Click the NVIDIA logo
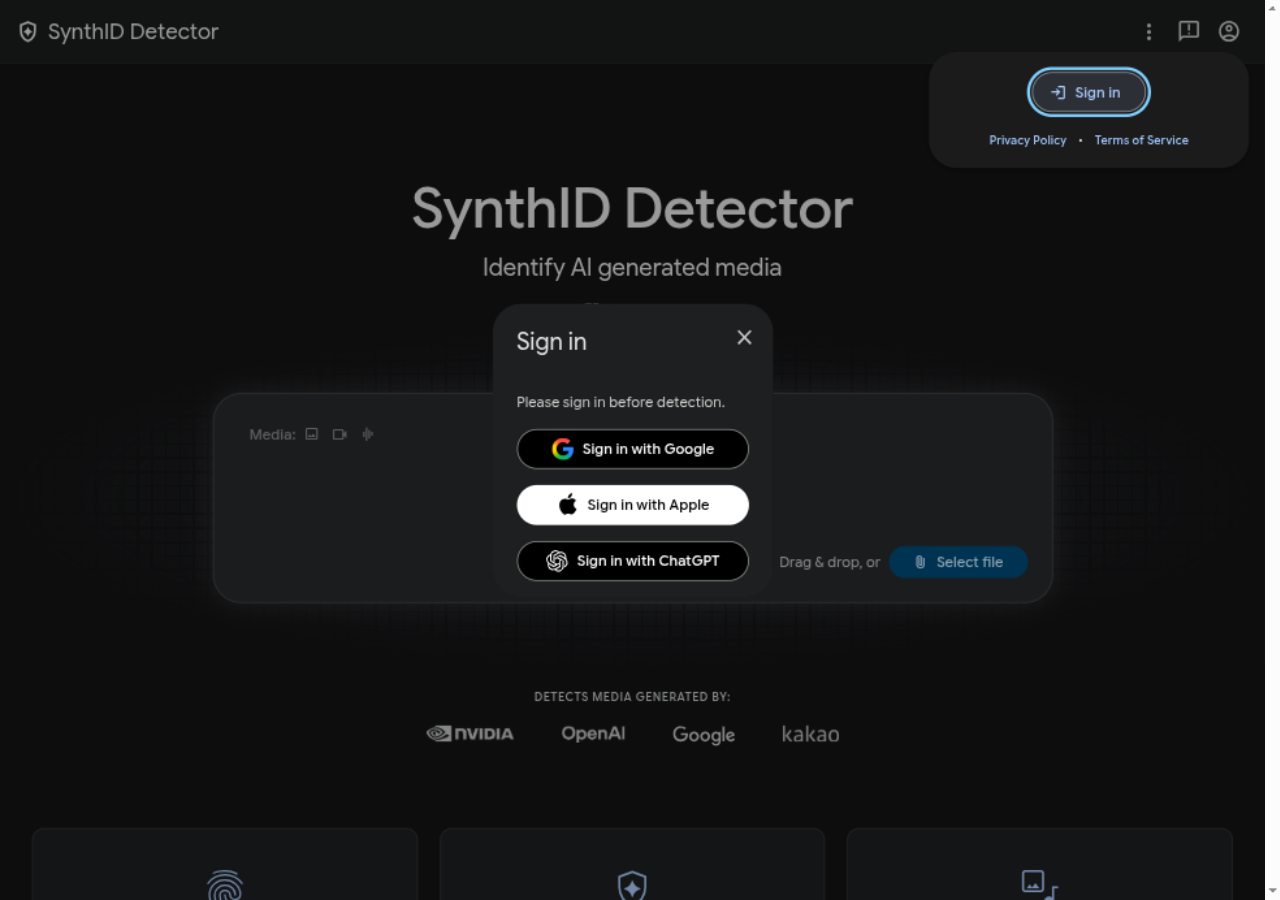The height and width of the screenshot is (900, 1280). click(470, 734)
